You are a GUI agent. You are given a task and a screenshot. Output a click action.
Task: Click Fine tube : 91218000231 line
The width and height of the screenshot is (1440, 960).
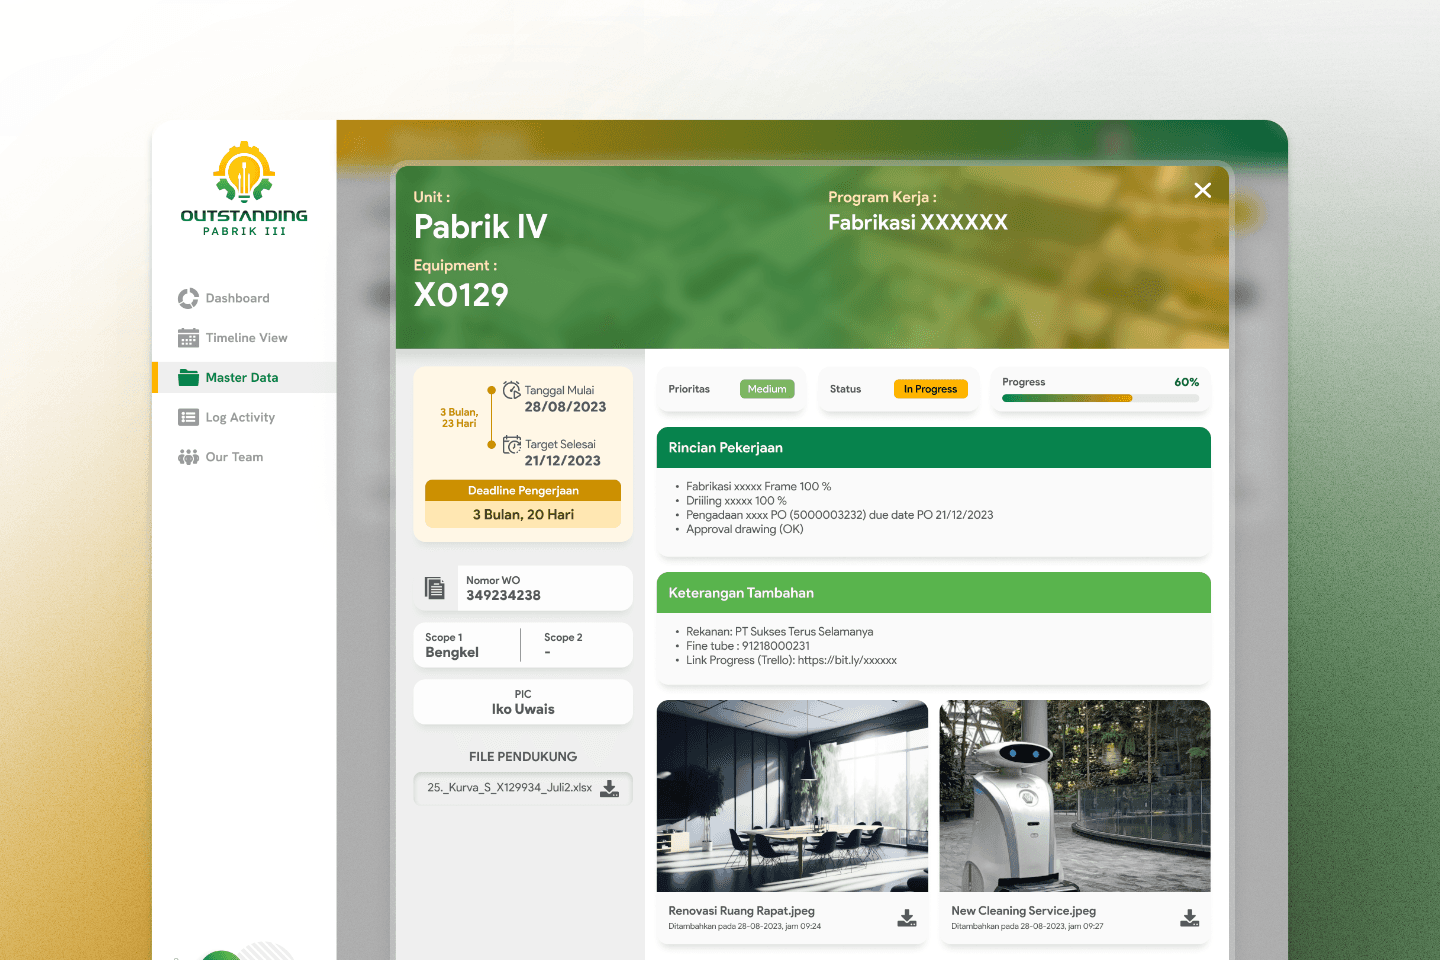pyautogui.click(x=748, y=646)
